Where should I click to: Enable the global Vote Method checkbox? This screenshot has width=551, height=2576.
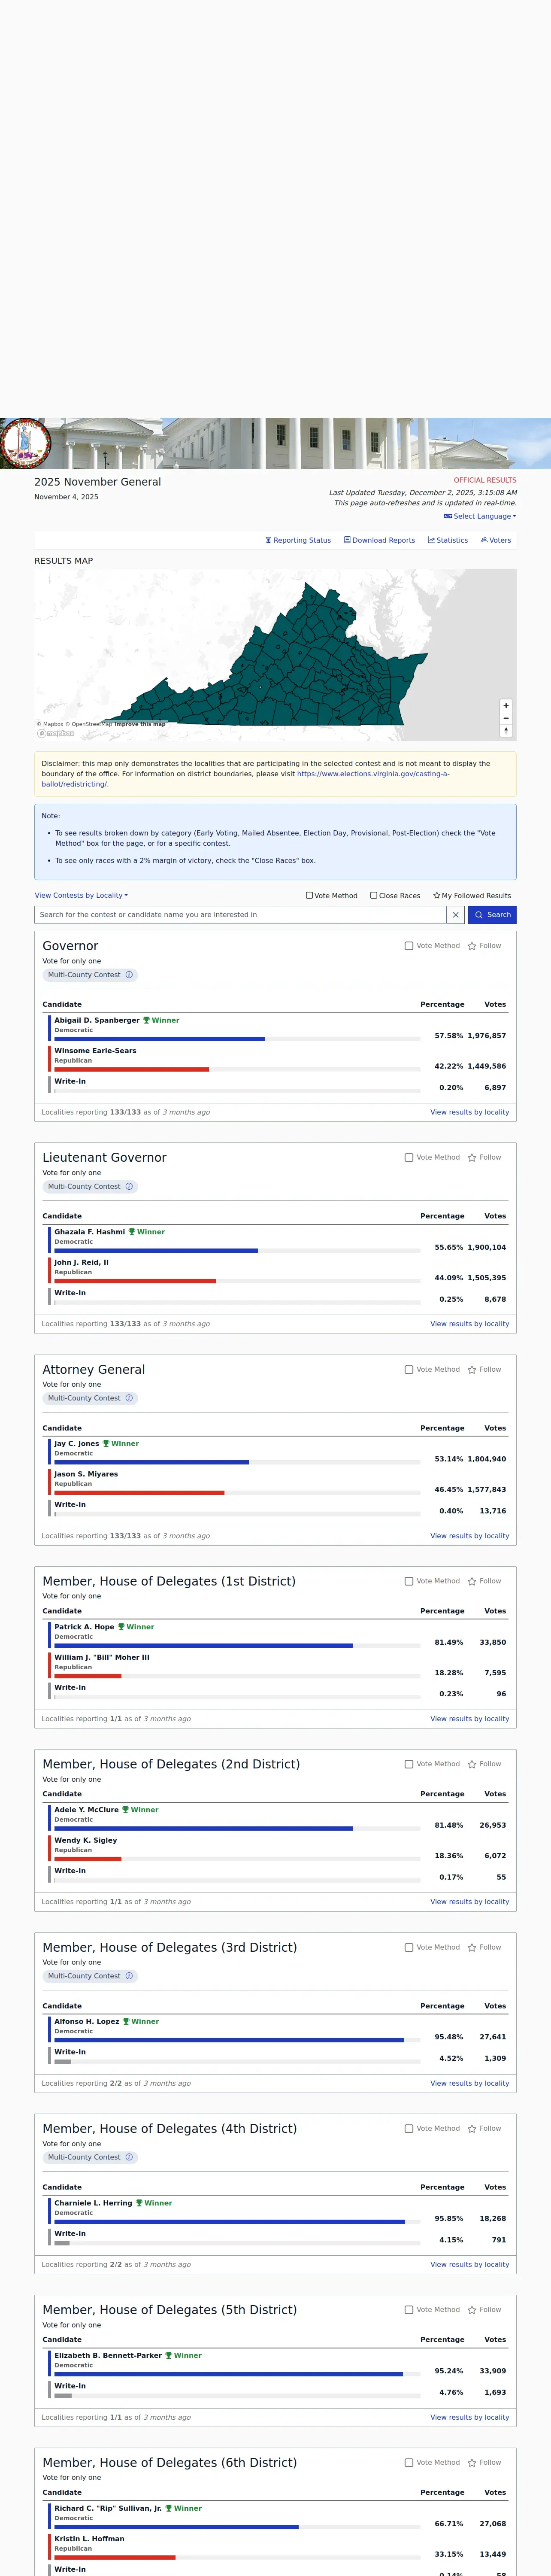click(x=310, y=896)
